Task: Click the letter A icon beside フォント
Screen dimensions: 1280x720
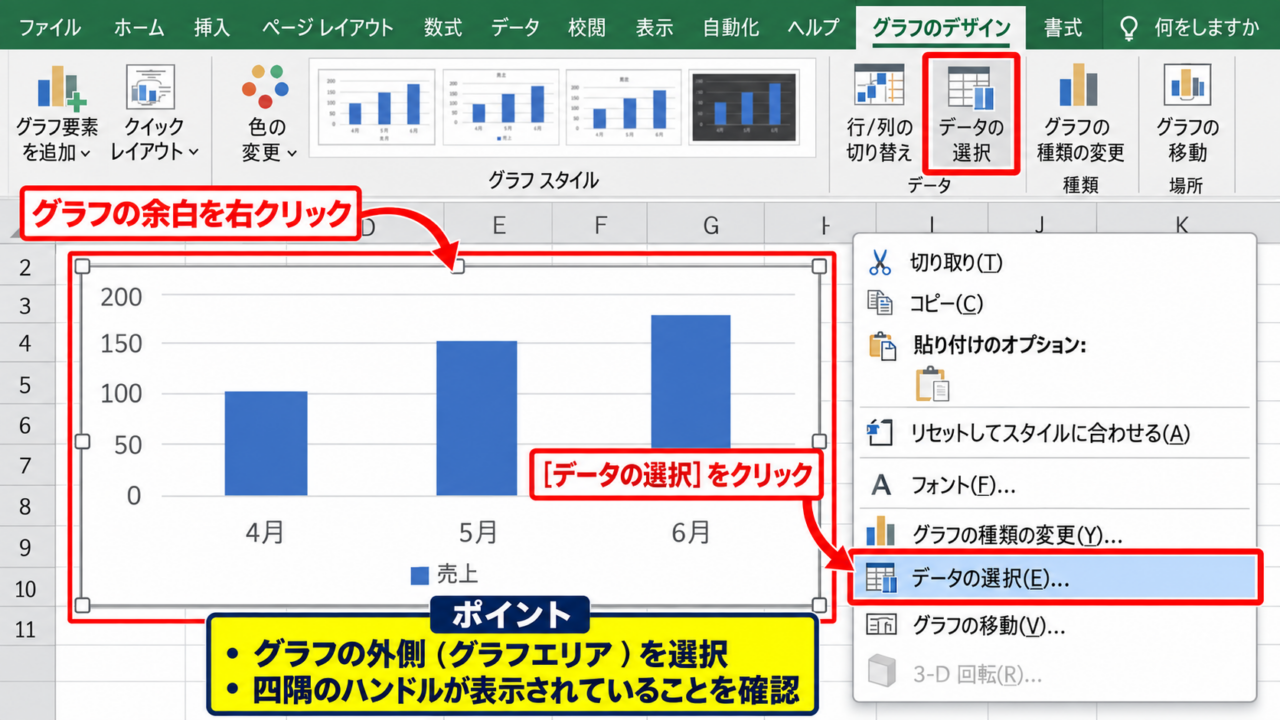Action: [881, 486]
